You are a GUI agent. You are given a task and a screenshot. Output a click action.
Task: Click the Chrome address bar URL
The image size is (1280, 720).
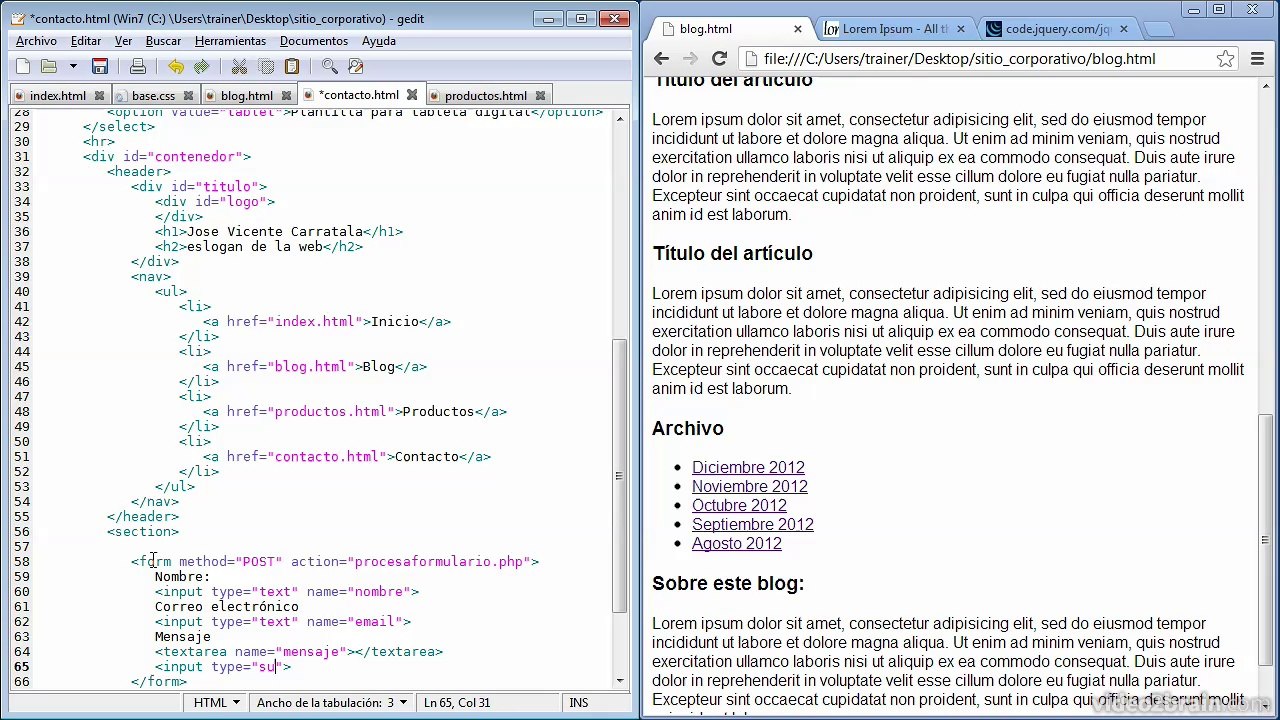tap(959, 59)
